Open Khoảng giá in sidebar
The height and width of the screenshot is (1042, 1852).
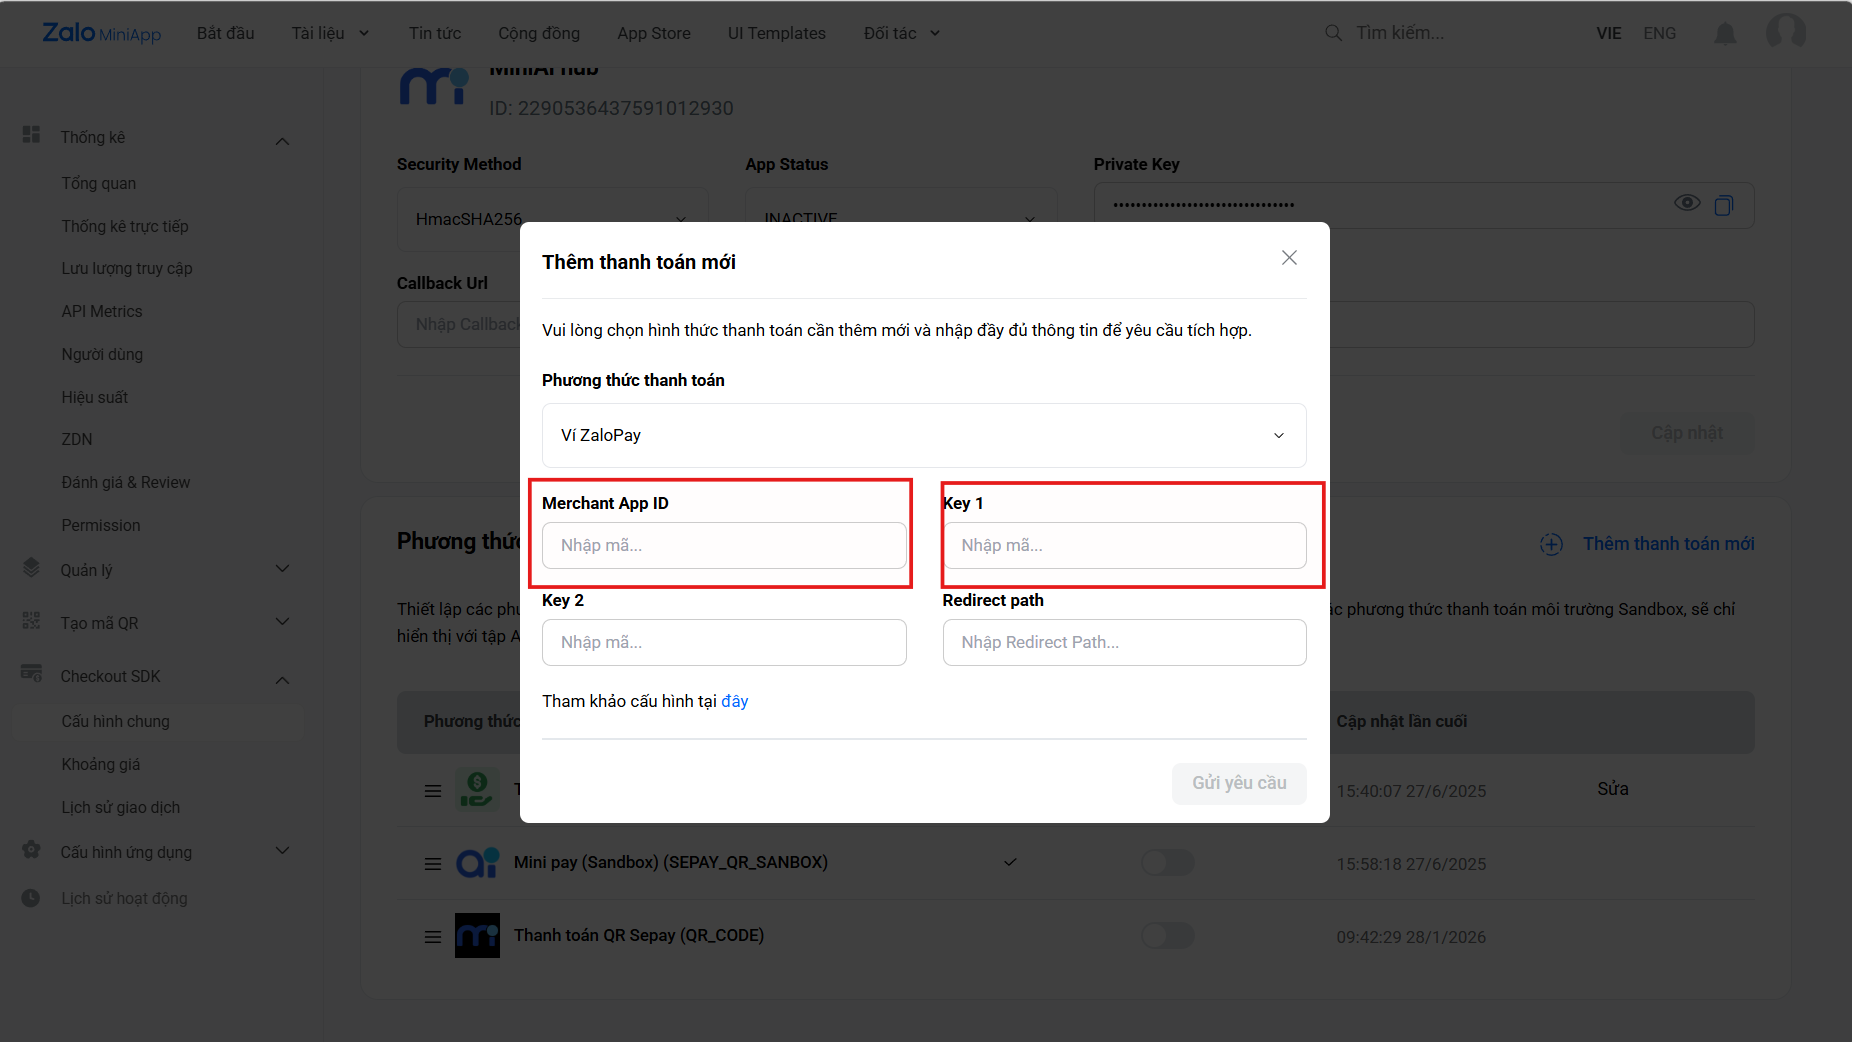pos(101,764)
